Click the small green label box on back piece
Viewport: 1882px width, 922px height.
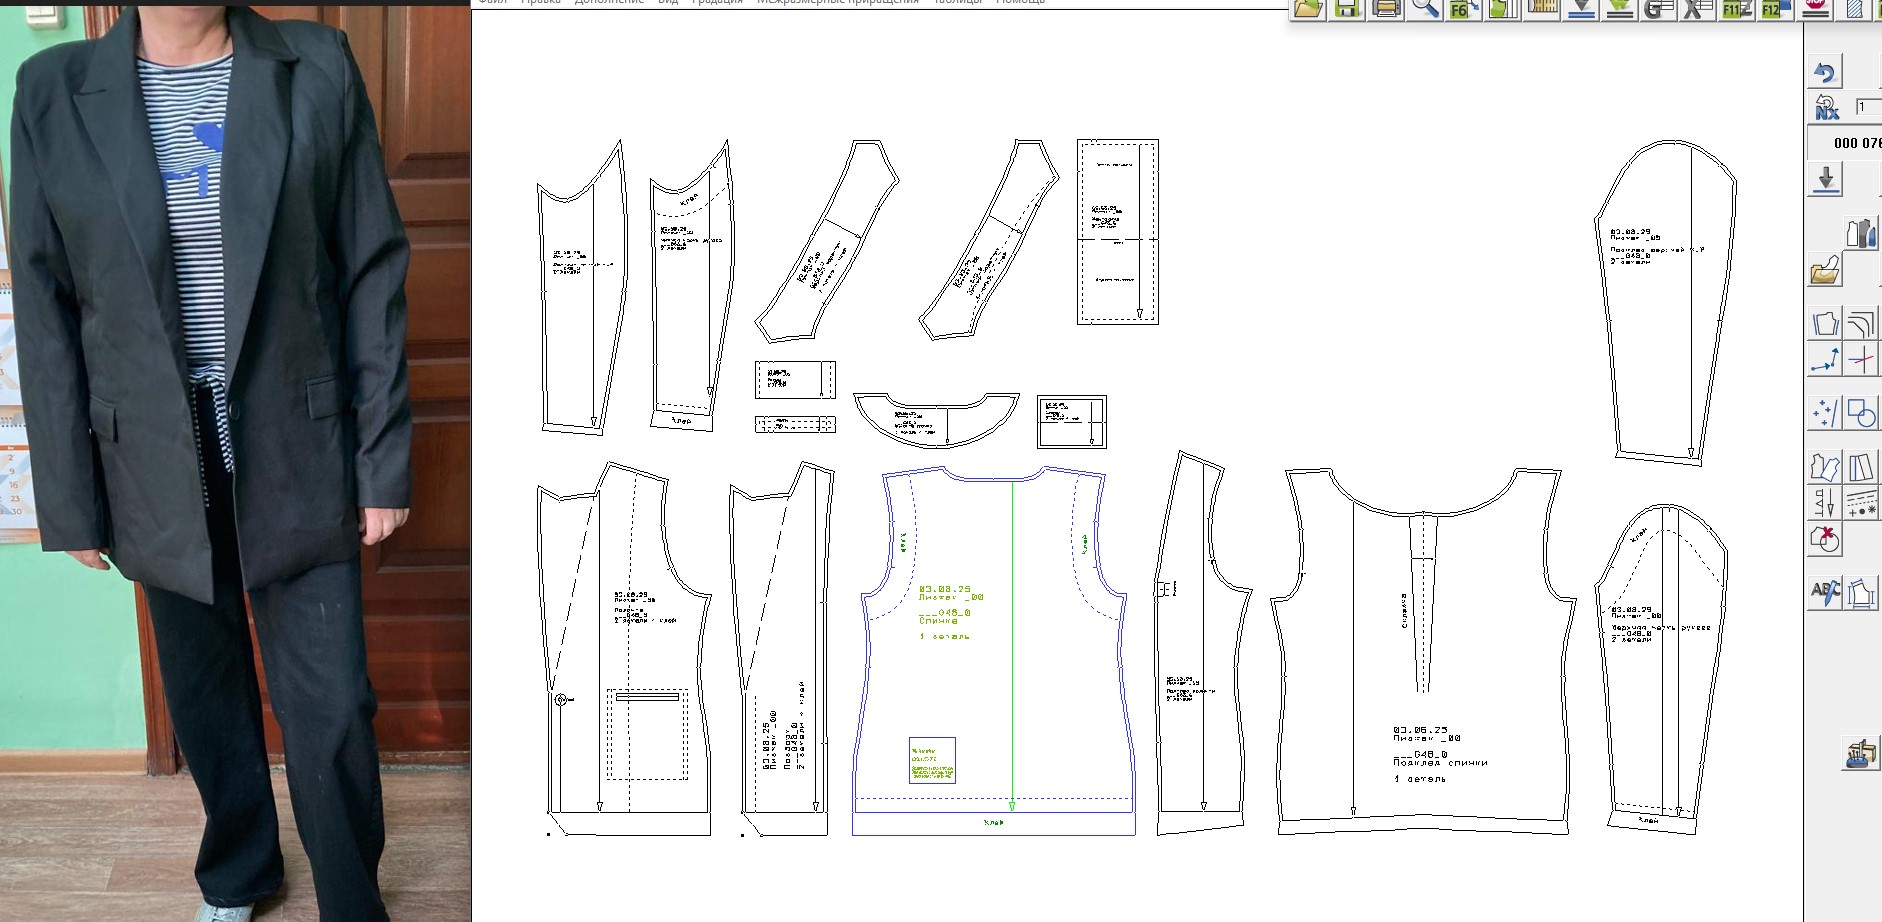932,760
